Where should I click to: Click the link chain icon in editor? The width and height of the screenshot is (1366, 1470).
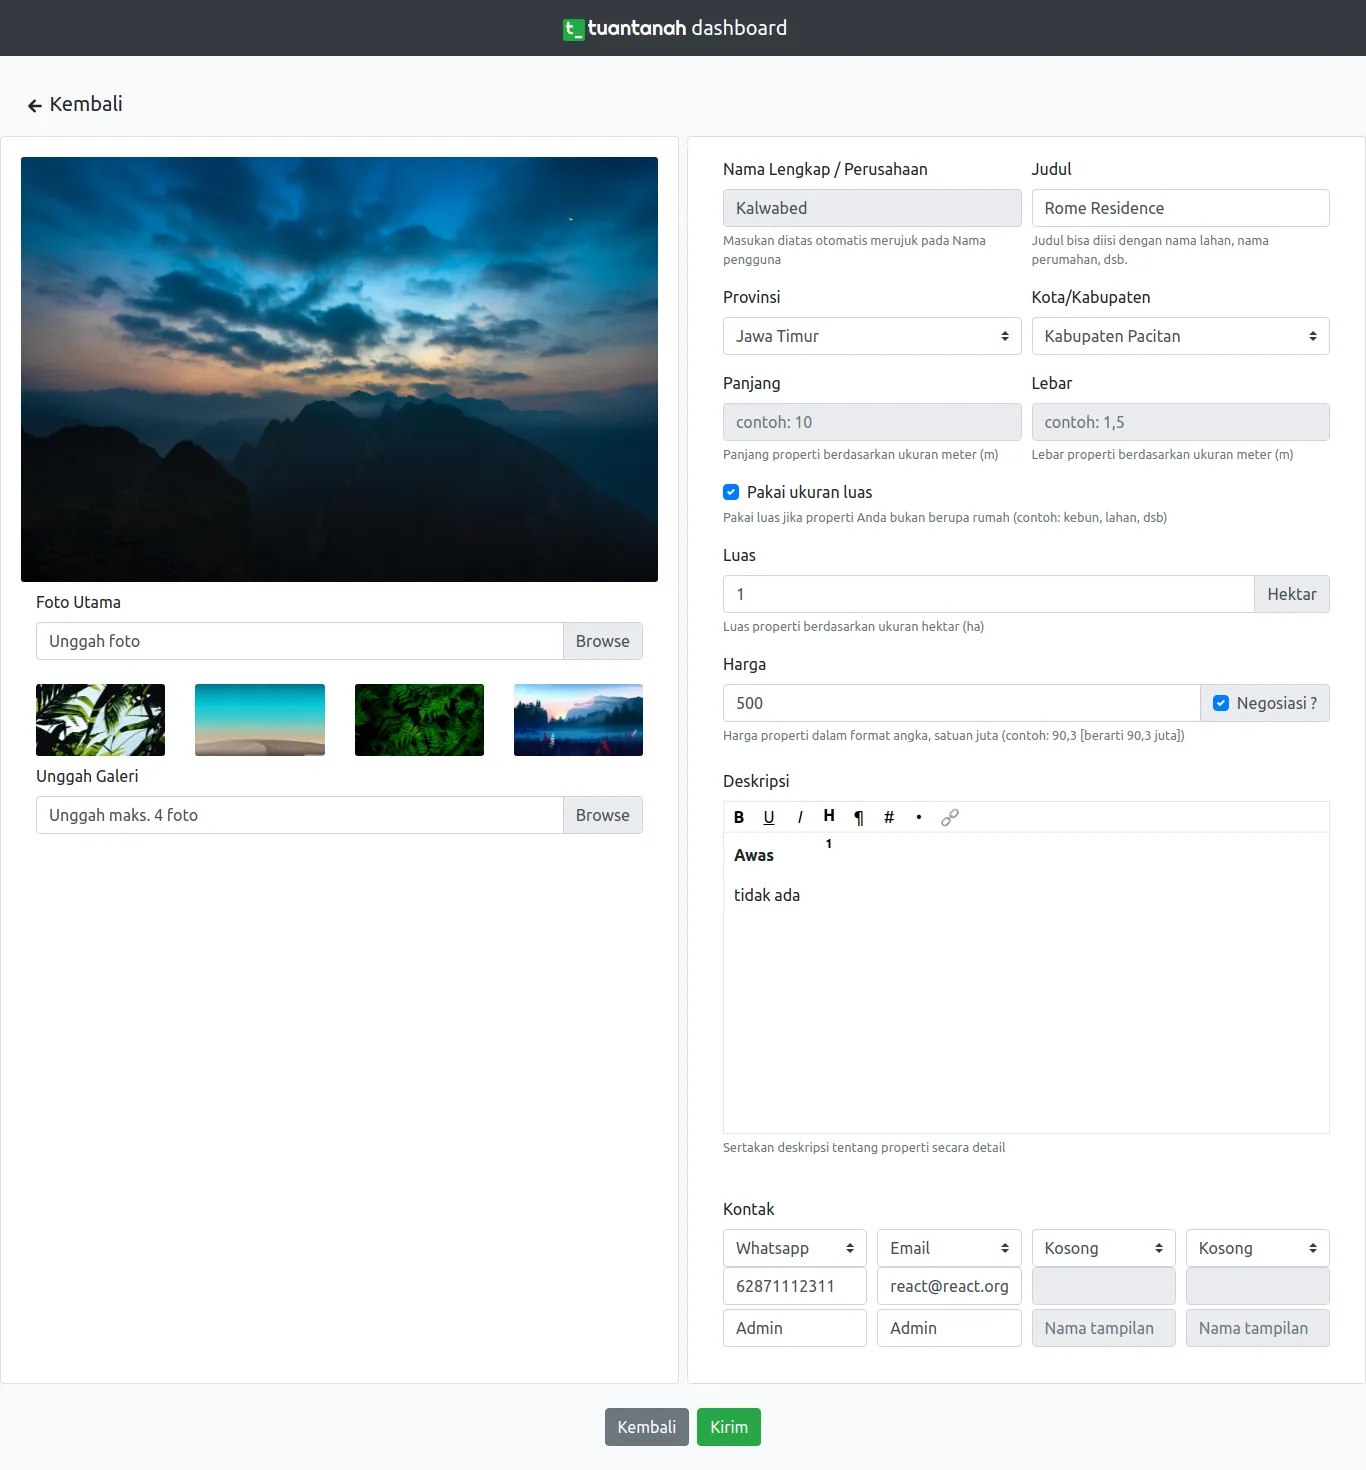tap(950, 817)
